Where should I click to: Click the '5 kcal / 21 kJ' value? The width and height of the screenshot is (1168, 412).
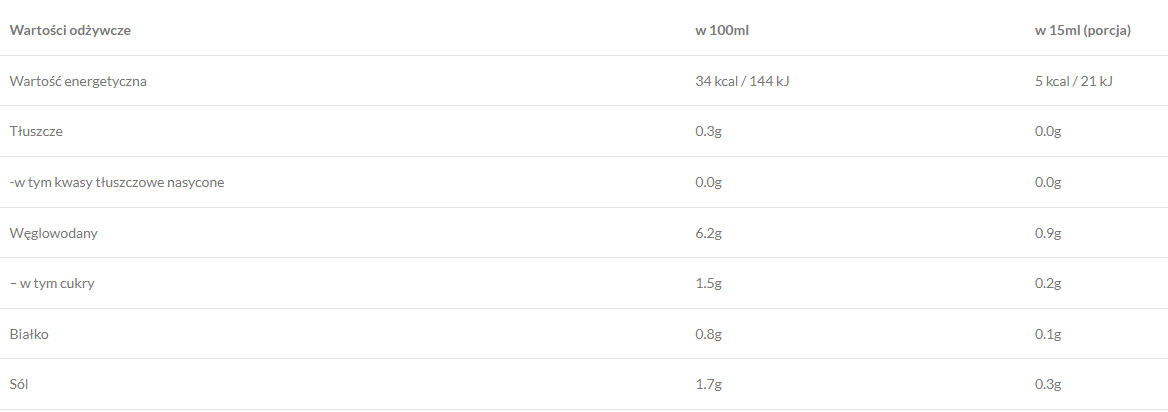point(1073,81)
